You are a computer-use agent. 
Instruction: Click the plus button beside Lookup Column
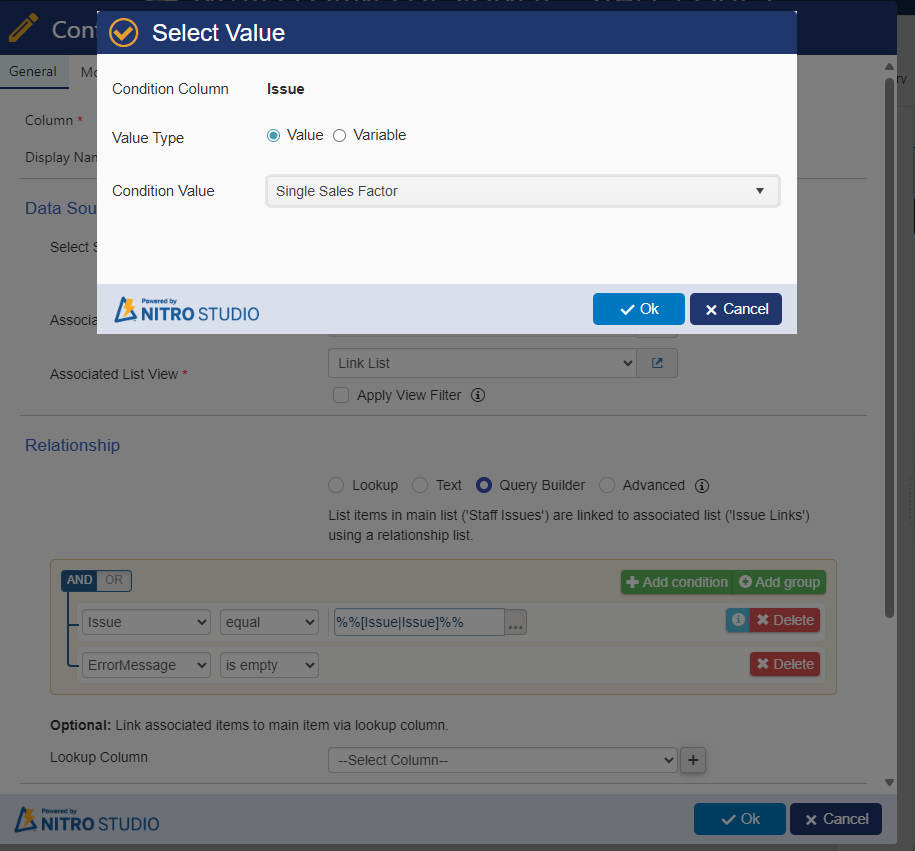(693, 761)
